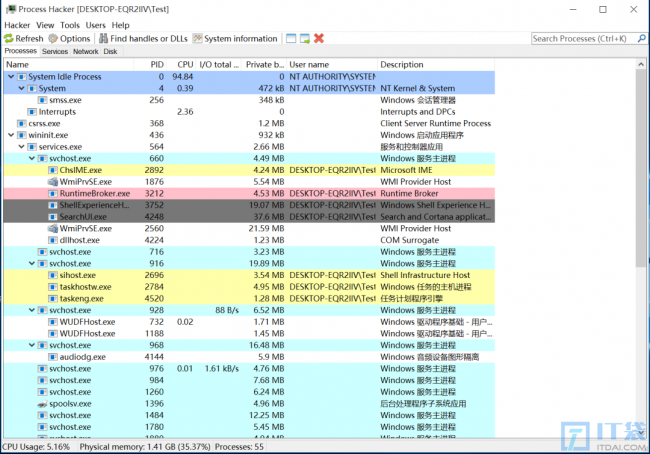650x454 pixels.
Task: Select the ShellExperienceHost process row
Action: tap(249, 205)
